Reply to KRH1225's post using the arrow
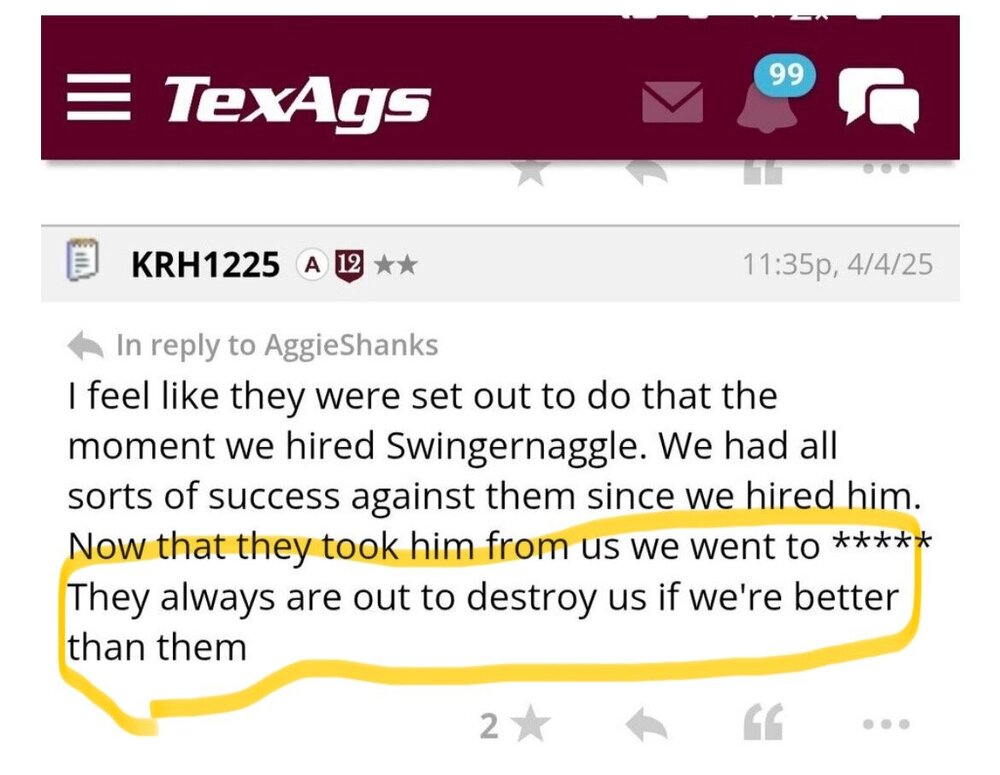The height and width of the screenshot is (775, 1000). click(x=646, y=724)
